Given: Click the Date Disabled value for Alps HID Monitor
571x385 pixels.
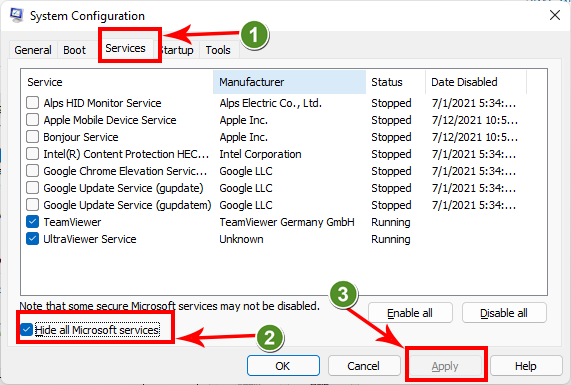Looking at the screenshot, I should click(474, 103).
